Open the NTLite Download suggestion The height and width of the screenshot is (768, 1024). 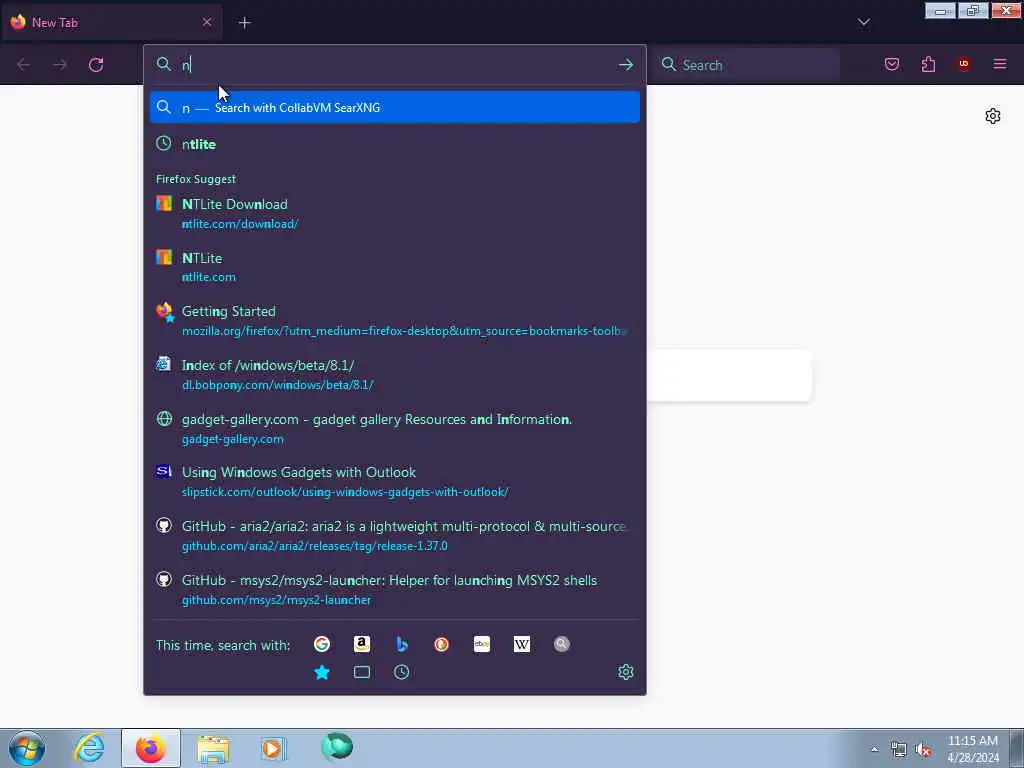(394, 214)
